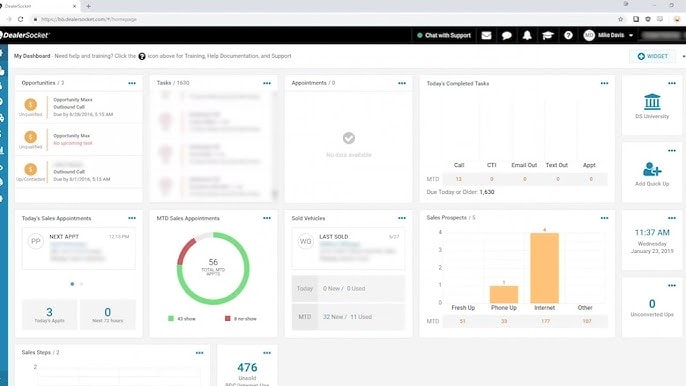The width and height of the screenshot is (686, 386).
Task: Click MTD Internet count 177
Action: tap(545, 321)
